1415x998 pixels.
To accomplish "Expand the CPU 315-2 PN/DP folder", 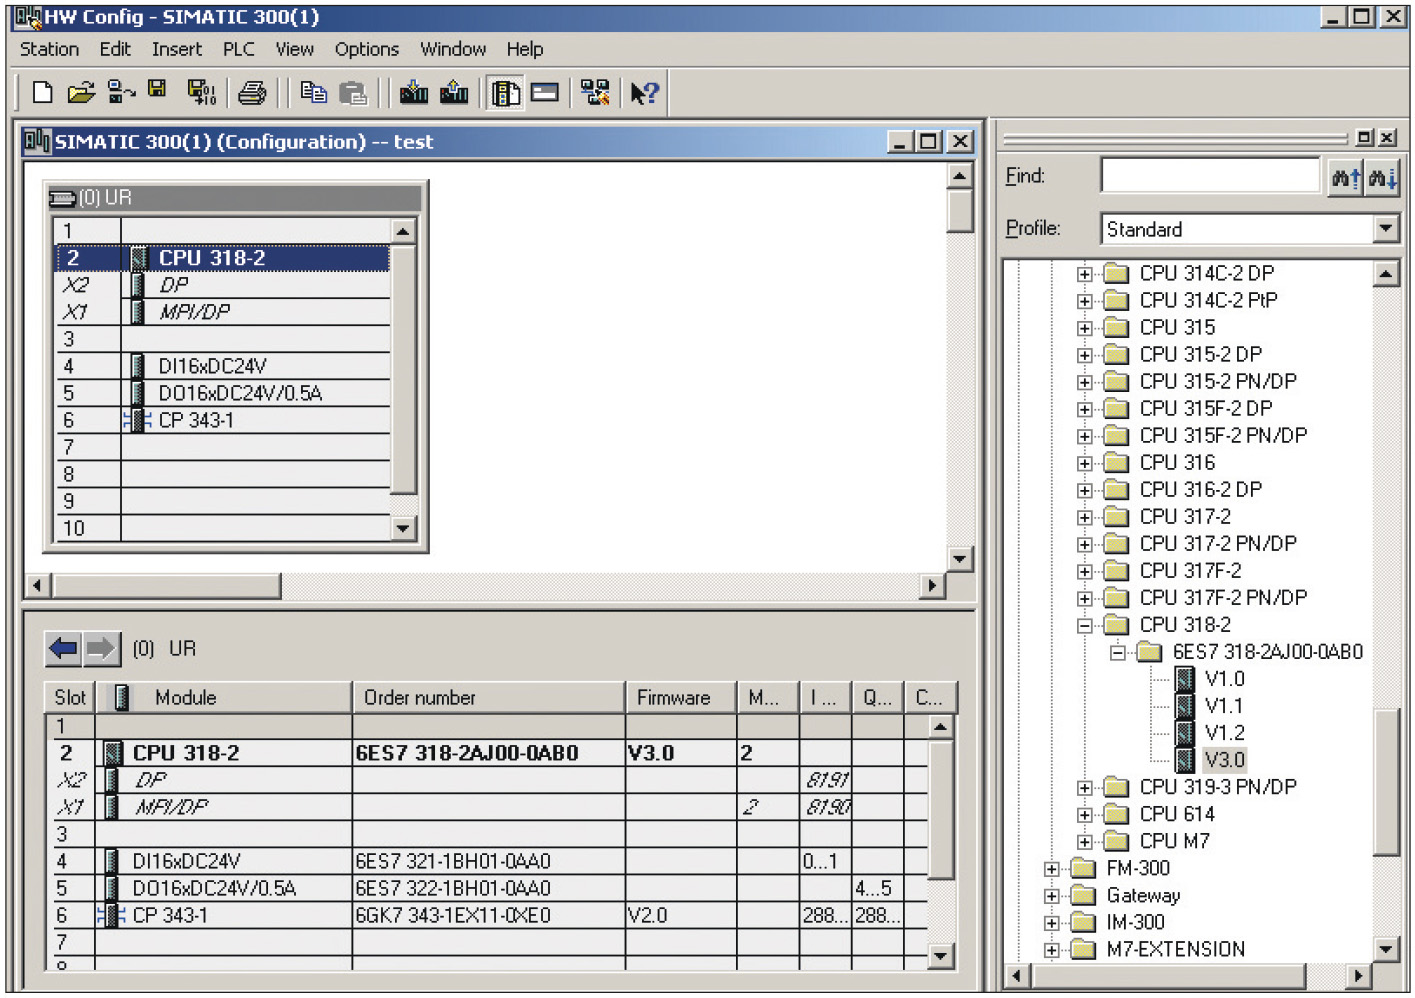I will coord(1085,382).
